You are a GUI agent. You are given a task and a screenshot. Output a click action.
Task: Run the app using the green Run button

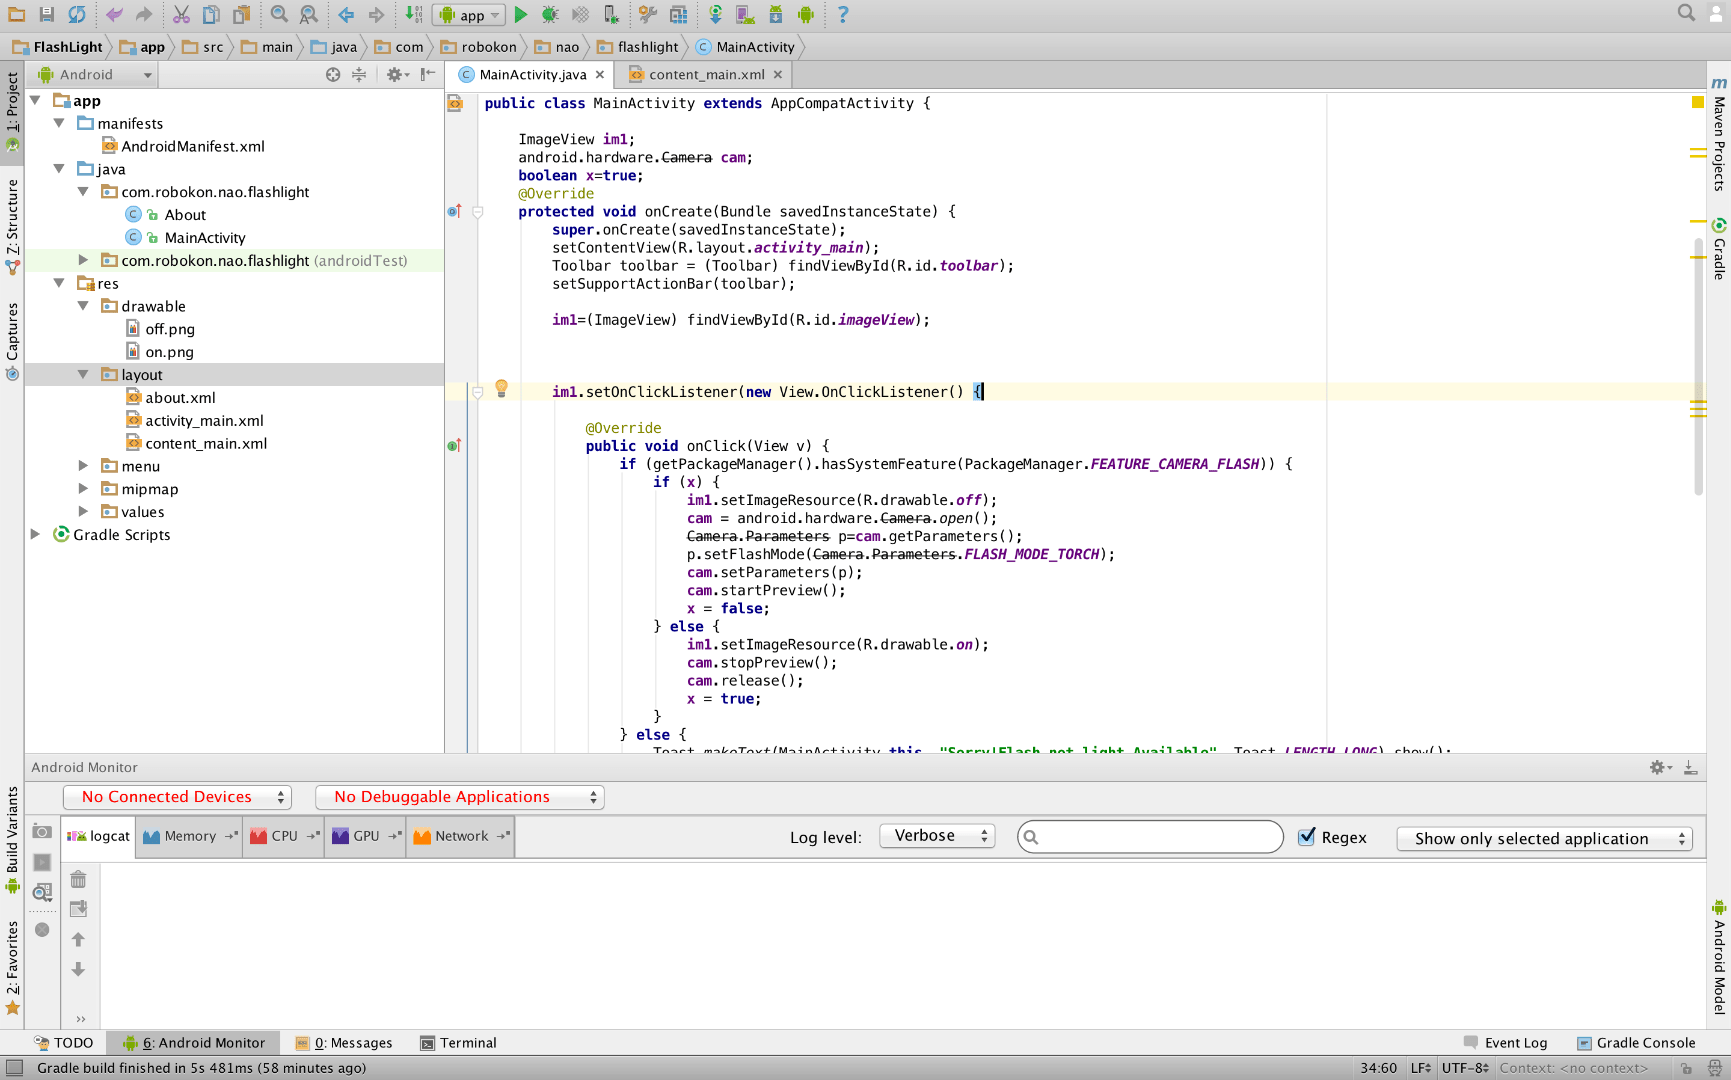pos(520,14)
